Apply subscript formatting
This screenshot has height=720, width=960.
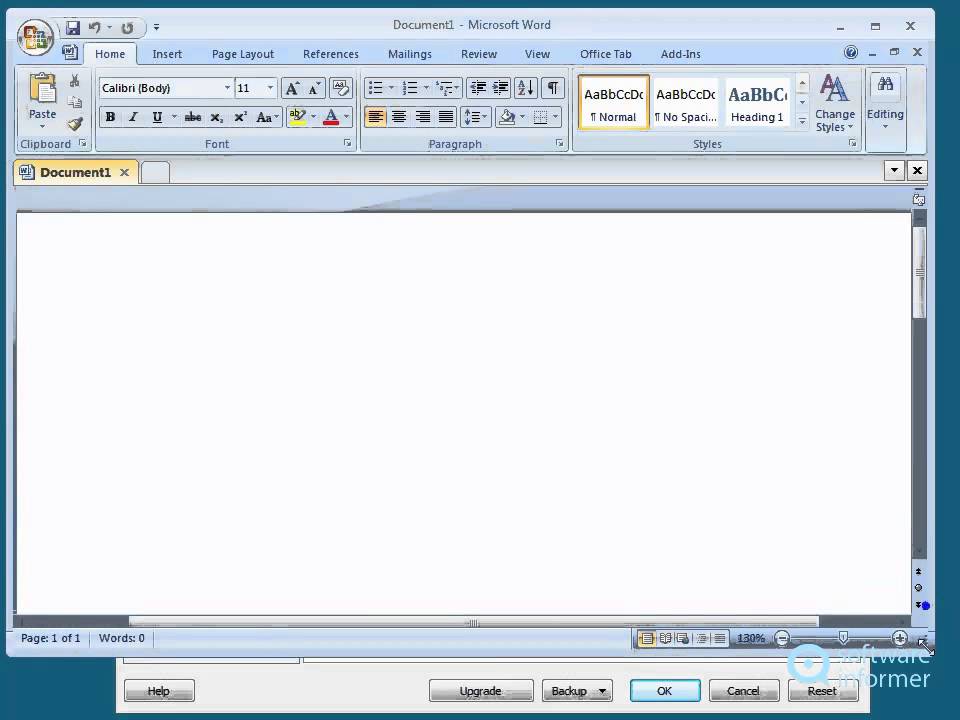pyautogui.click(x=217, y=117)
